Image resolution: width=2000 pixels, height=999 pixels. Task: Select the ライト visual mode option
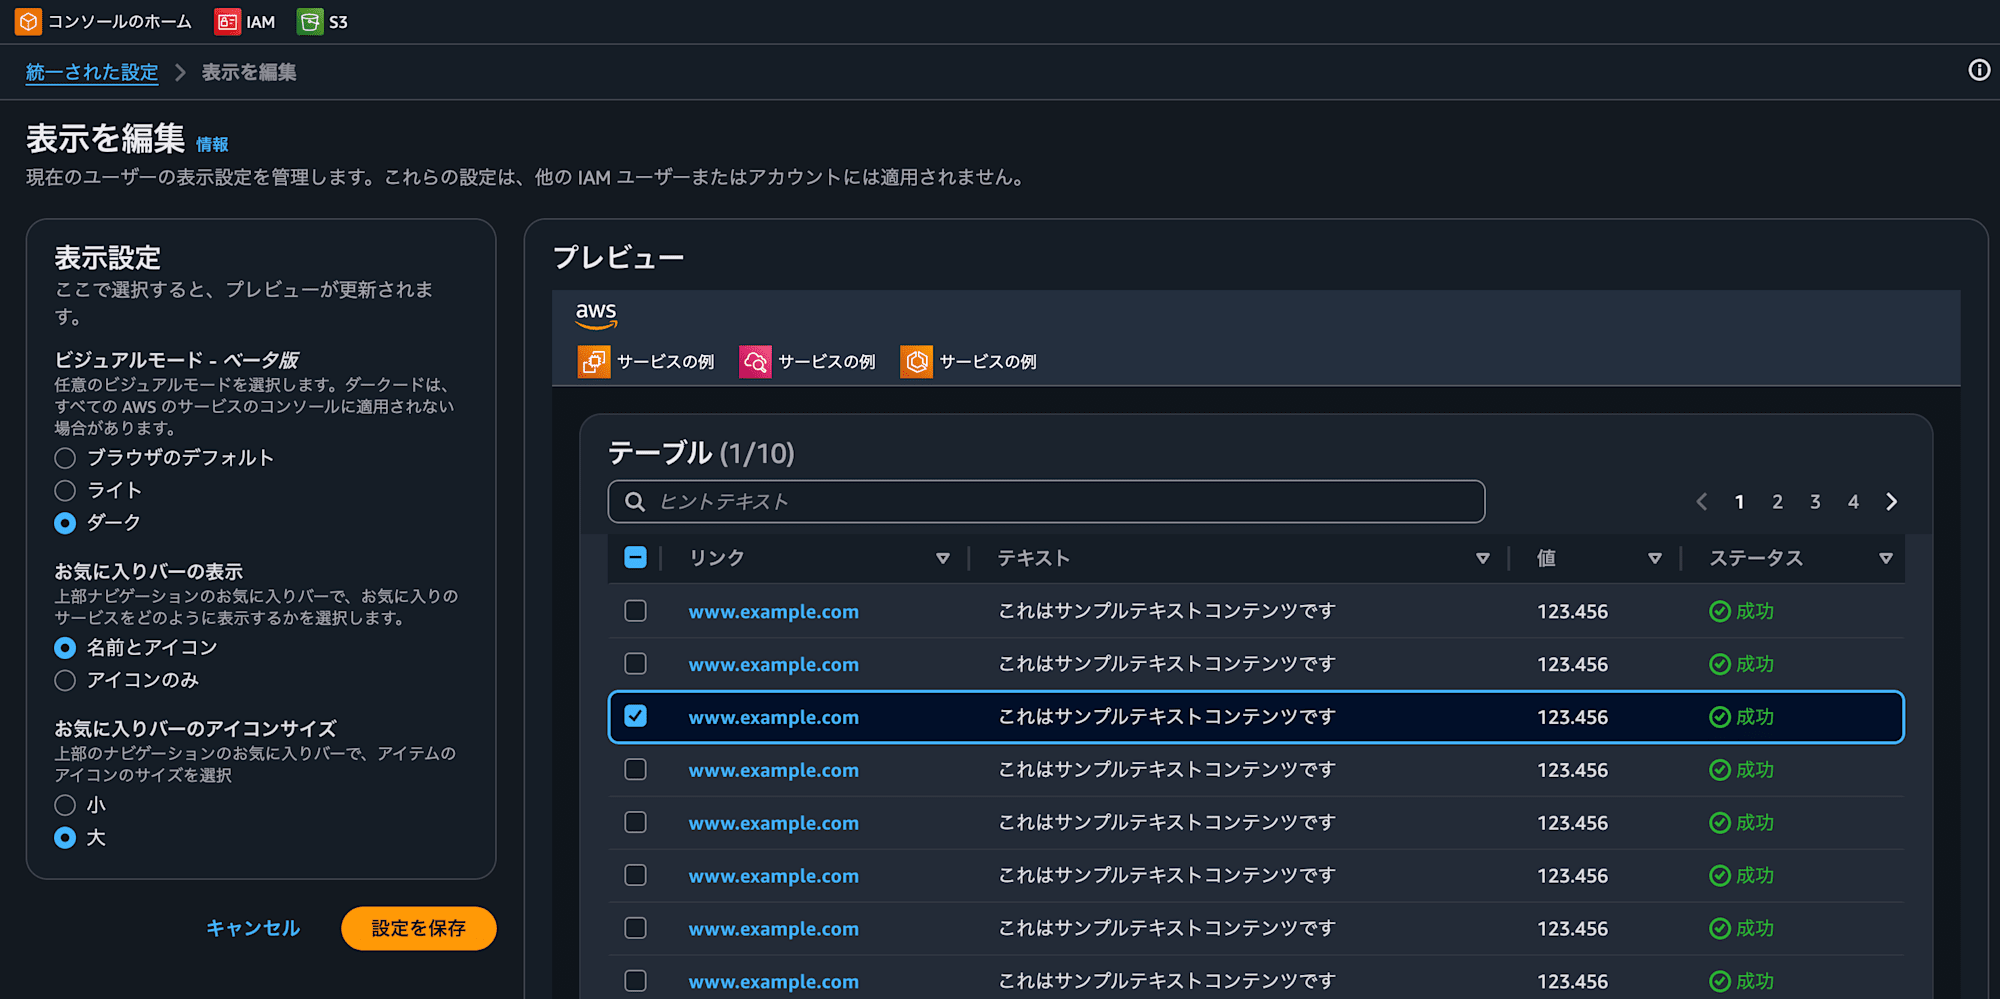pos(65,490)
